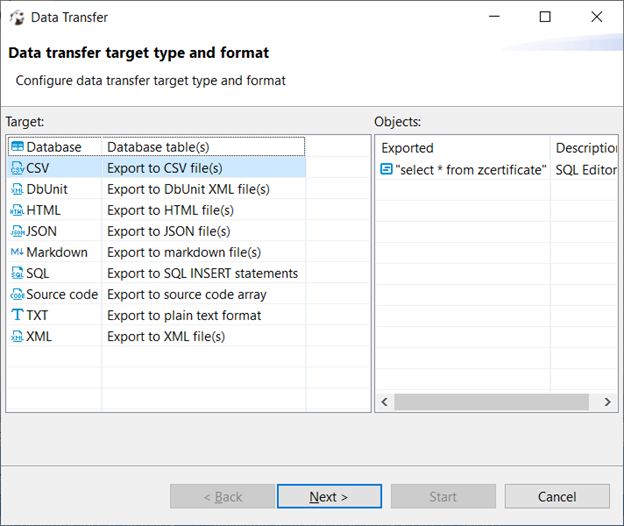Click the TXT plain text icon

[x=17, y=315]
